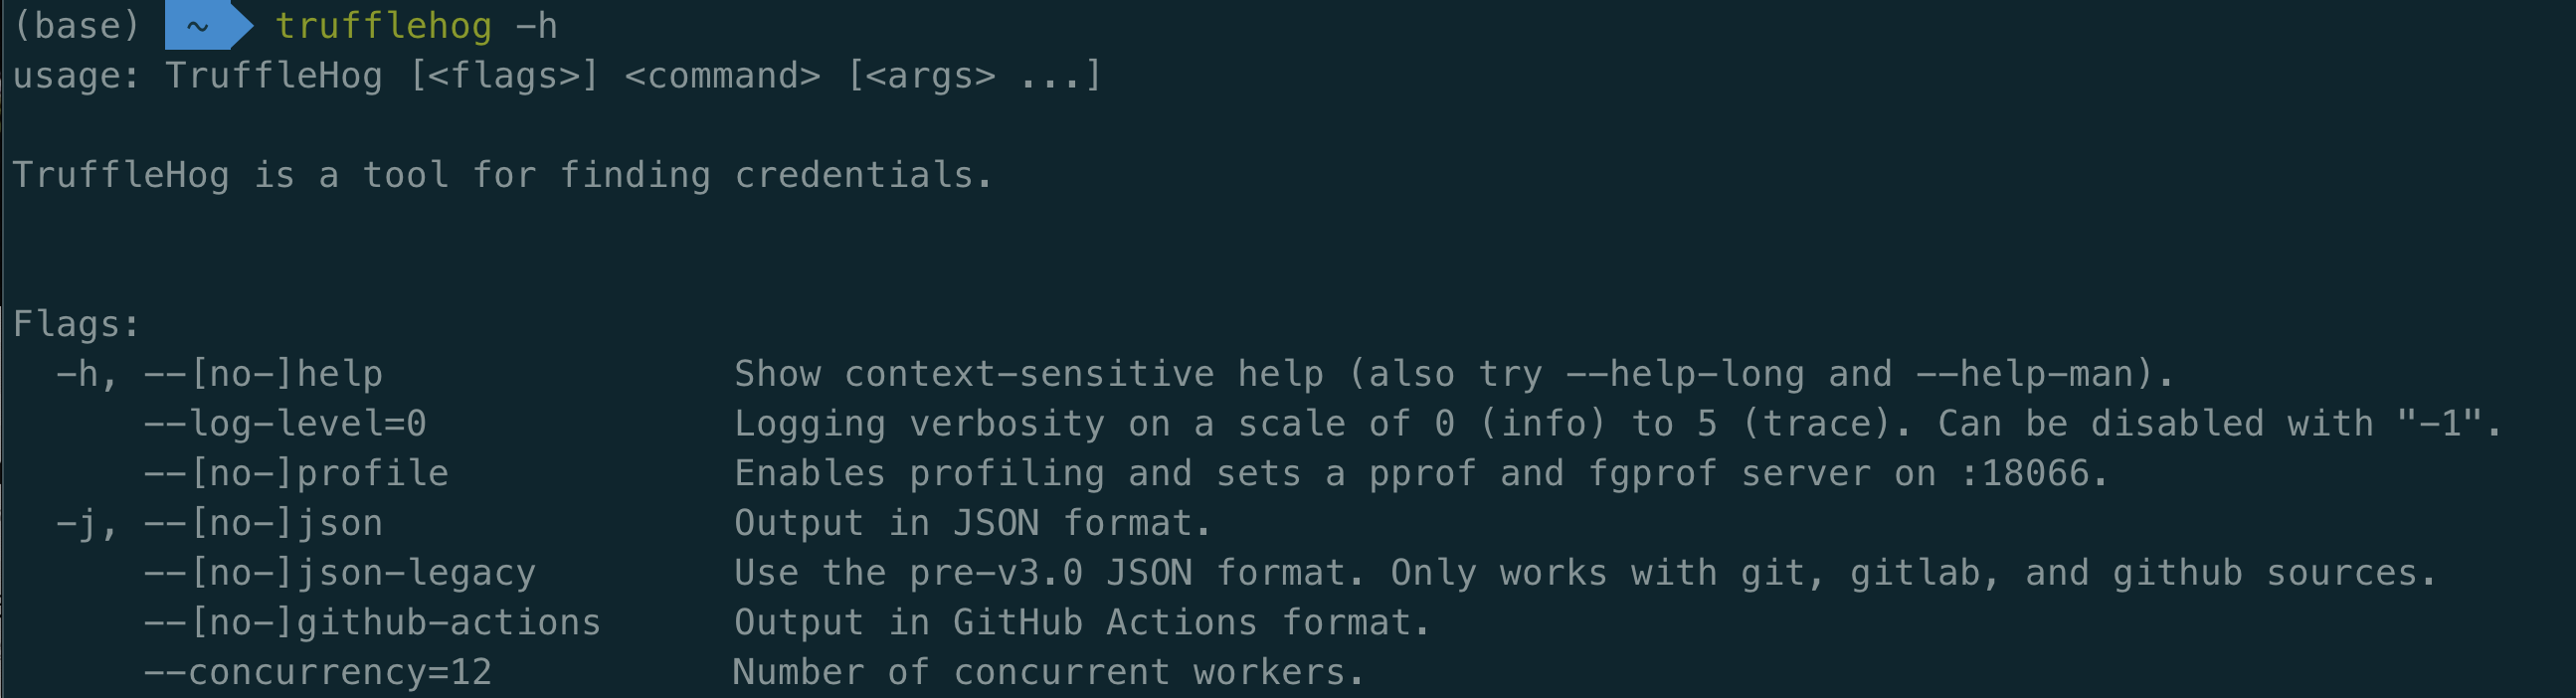
Task: Click the --concurrency=12 flag
Action: tap(318, 672)
